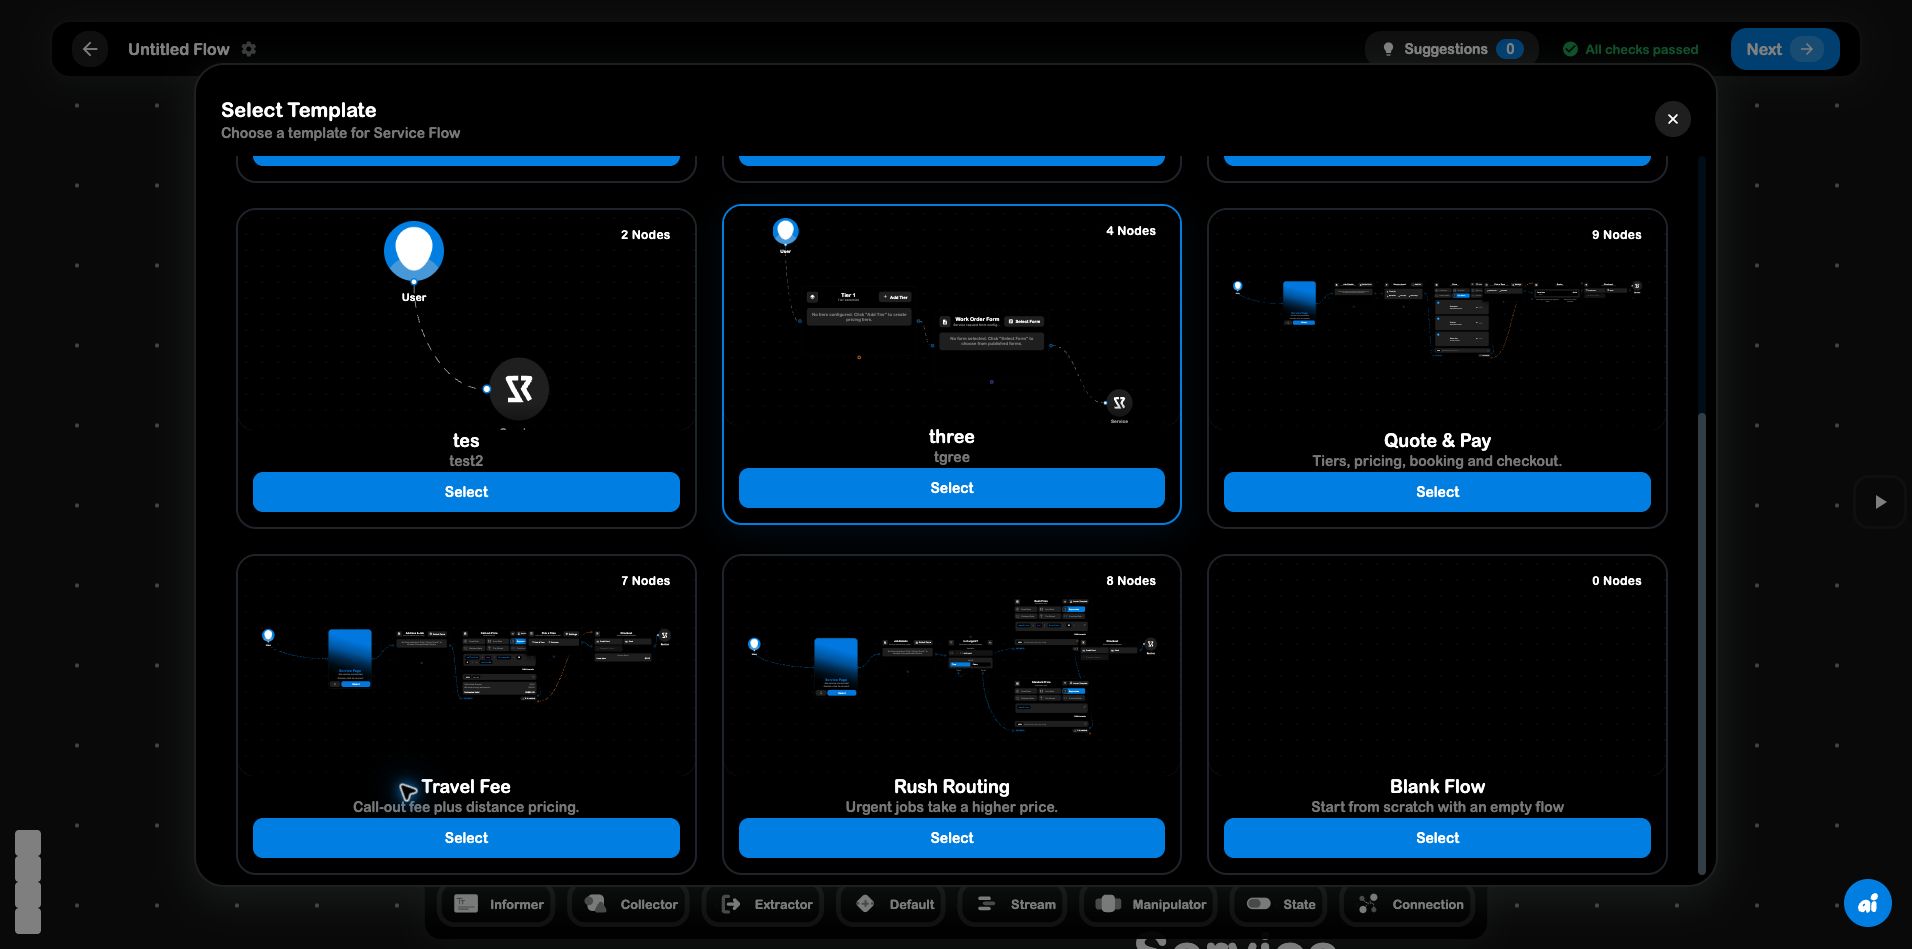
Task: Click the play arrow on right edge
Action: coord(1880,502)
